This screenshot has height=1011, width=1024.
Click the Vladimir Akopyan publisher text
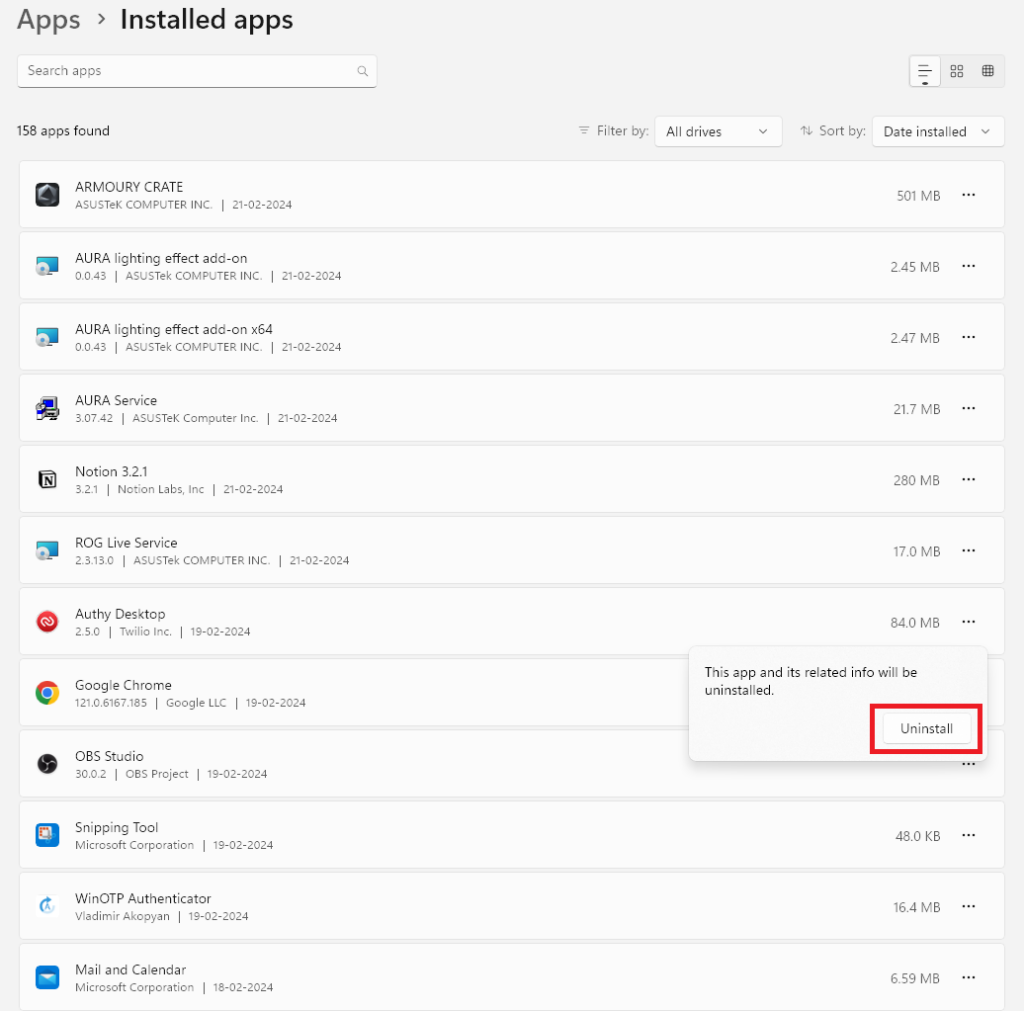click(x=122, y=916)
